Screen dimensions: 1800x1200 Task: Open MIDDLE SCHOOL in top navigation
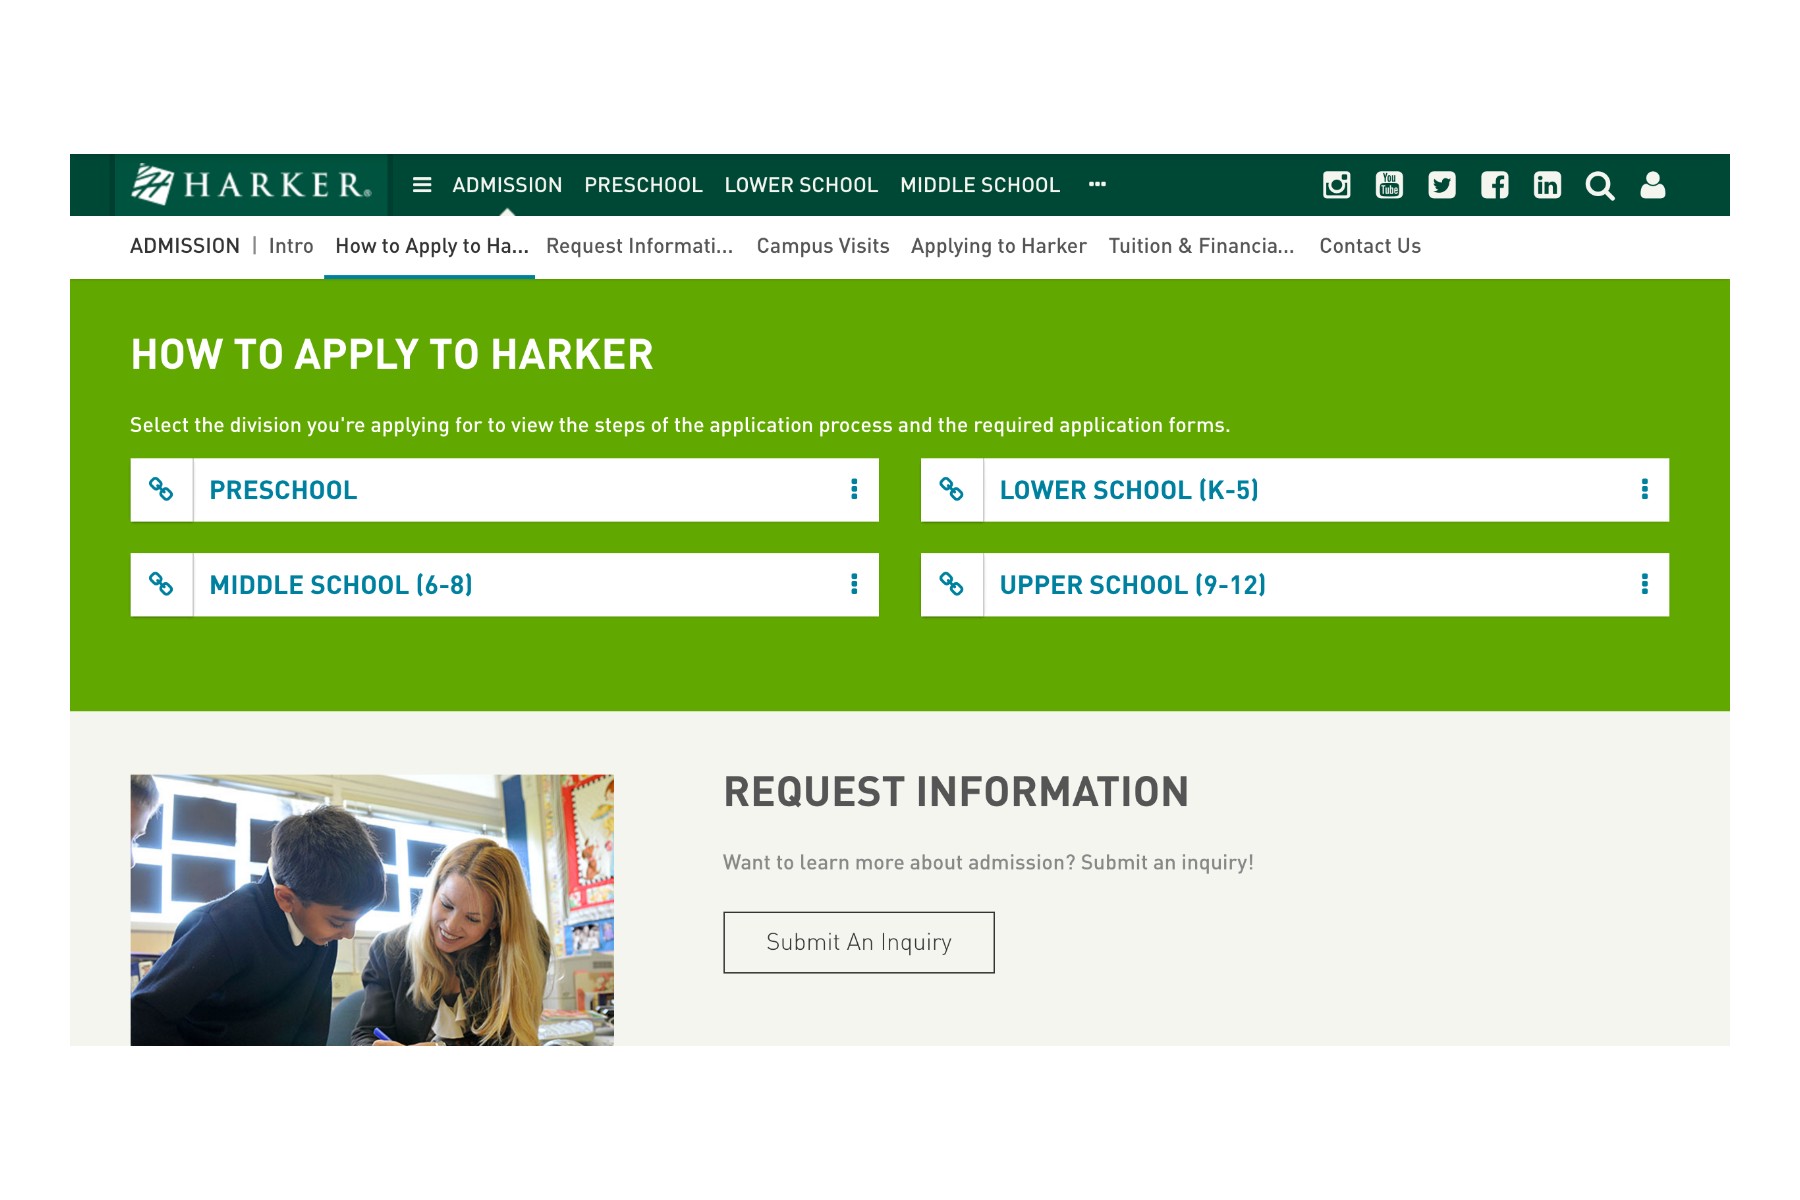click(980, 185)
